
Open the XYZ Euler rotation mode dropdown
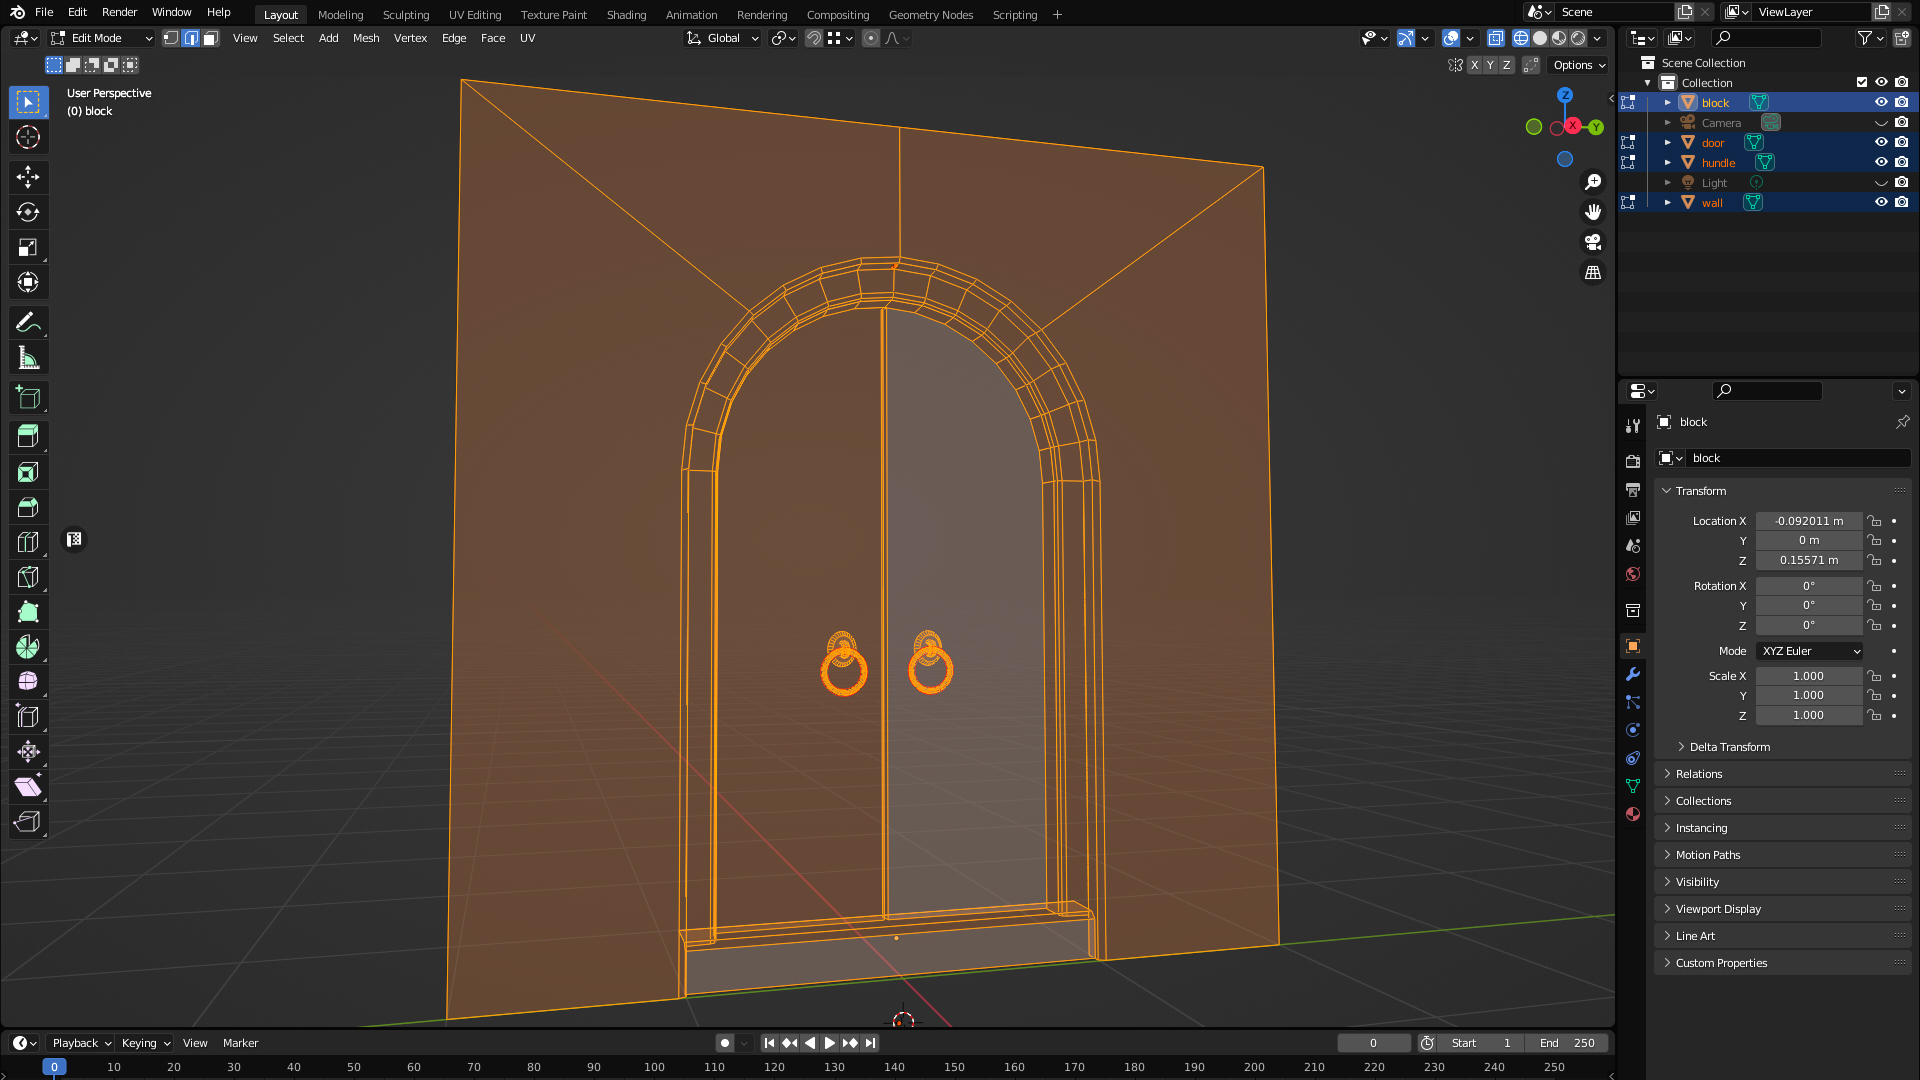pos(1810,651)
